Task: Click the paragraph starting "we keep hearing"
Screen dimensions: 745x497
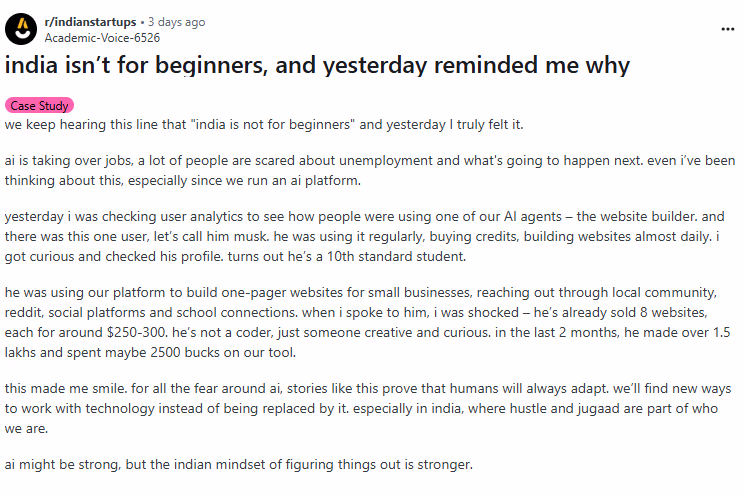Action: (x=264, y=125)
